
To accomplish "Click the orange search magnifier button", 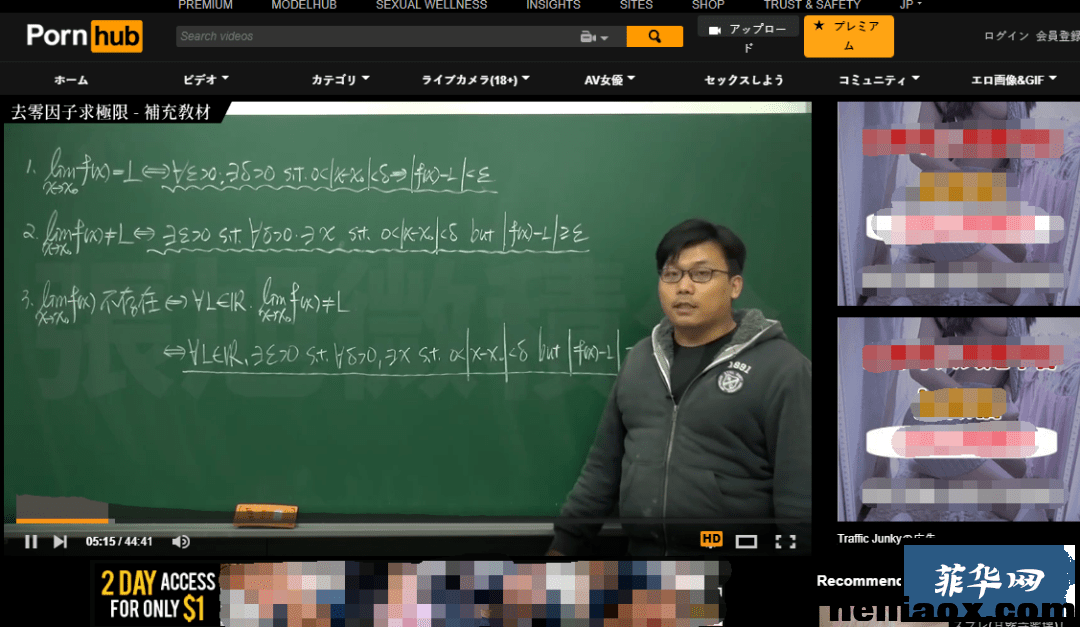I will pos(654,37).
